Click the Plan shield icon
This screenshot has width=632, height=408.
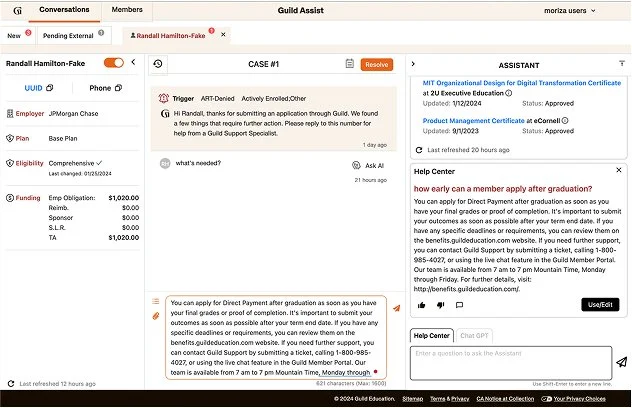10,138
